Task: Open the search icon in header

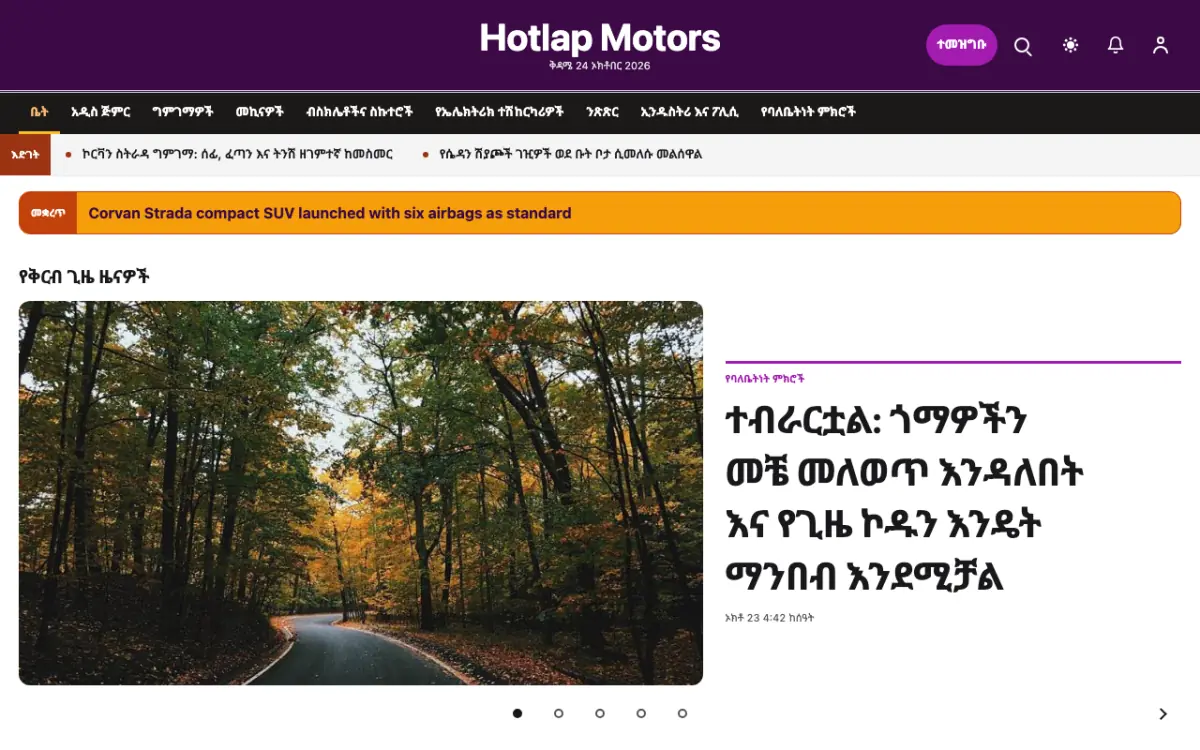Action: tap(1023, 46)
